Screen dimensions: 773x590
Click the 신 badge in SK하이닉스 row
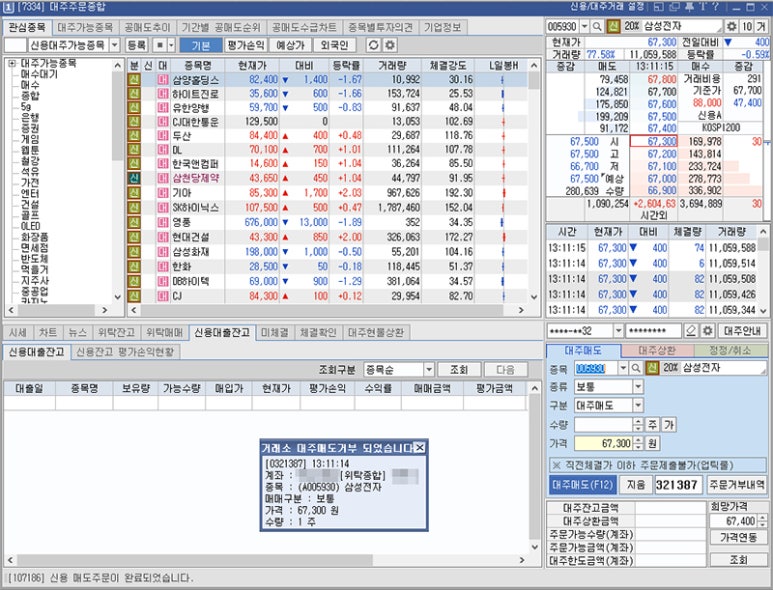(x=134, y=208)
